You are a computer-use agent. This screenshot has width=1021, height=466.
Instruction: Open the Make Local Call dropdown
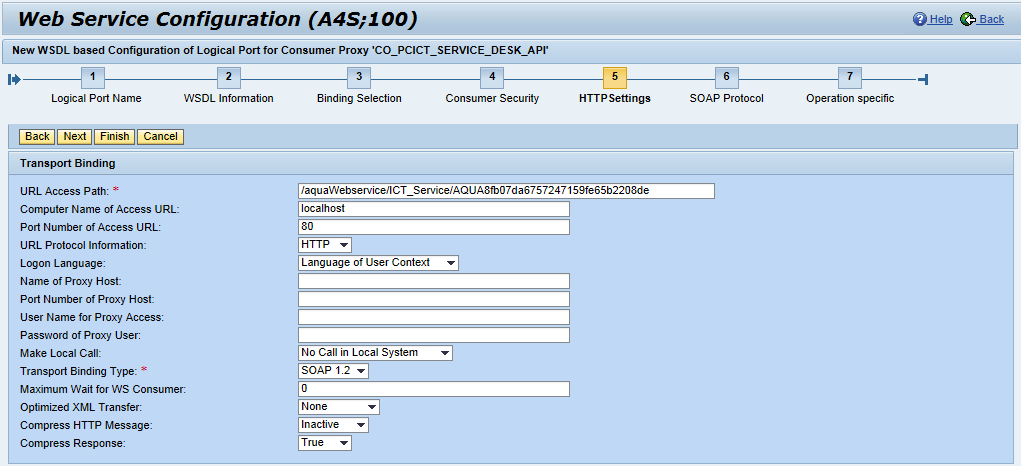pyautogui.click(x=375, y=353)
